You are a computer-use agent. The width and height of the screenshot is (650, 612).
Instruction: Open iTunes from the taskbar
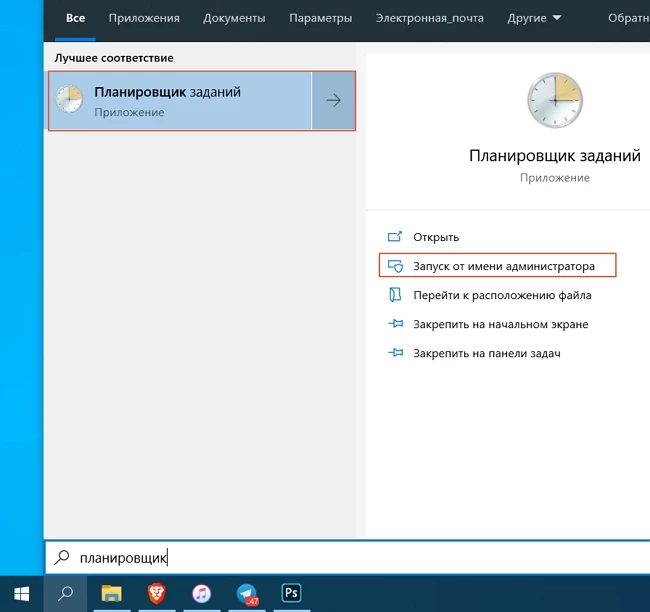pyautogui.click(x=201, y=594)
